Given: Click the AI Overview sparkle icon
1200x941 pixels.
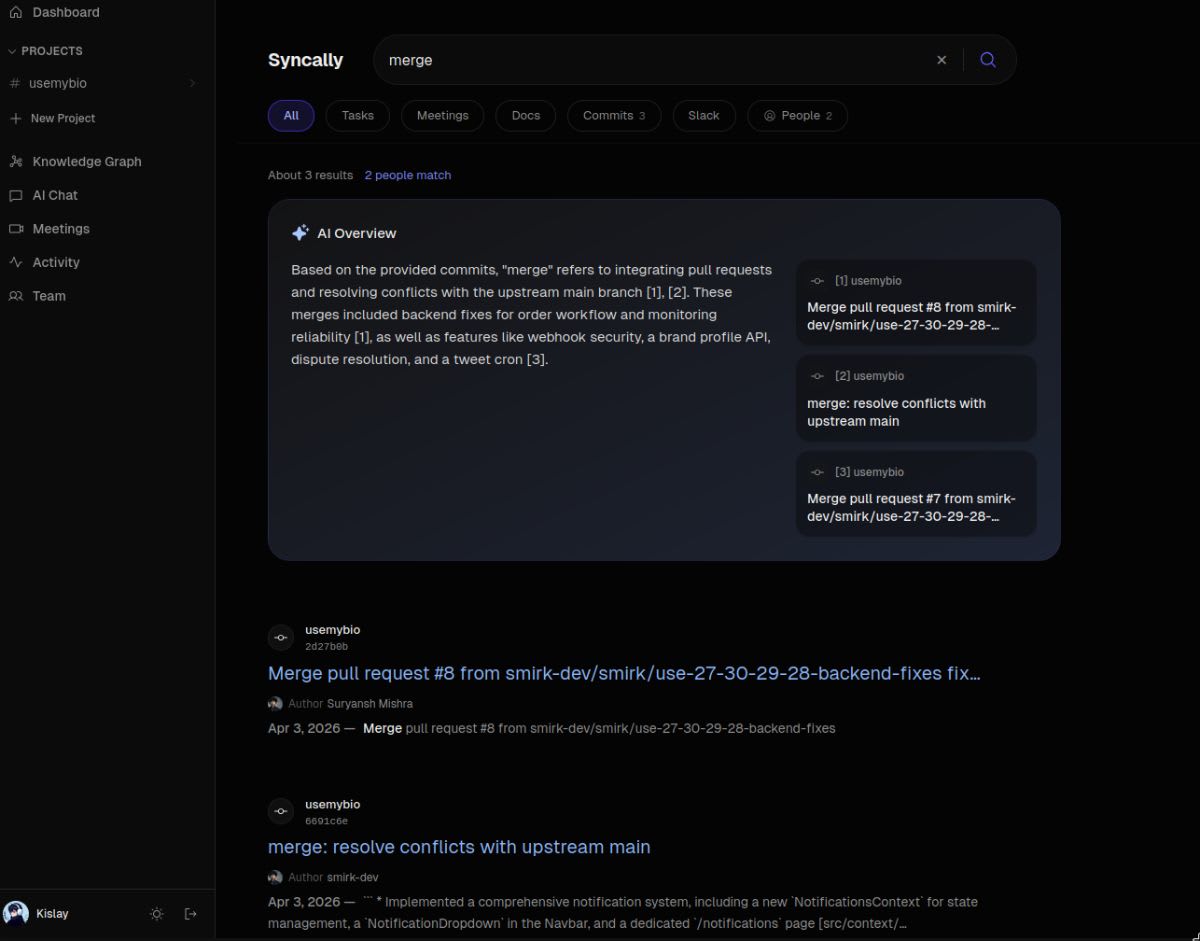Looking at the screenshot, I should coord(300,232).
